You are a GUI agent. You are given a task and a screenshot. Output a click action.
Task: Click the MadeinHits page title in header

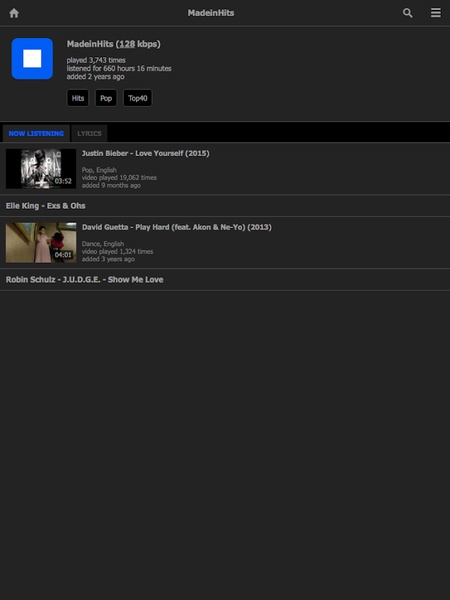click(x=211, y=13)
